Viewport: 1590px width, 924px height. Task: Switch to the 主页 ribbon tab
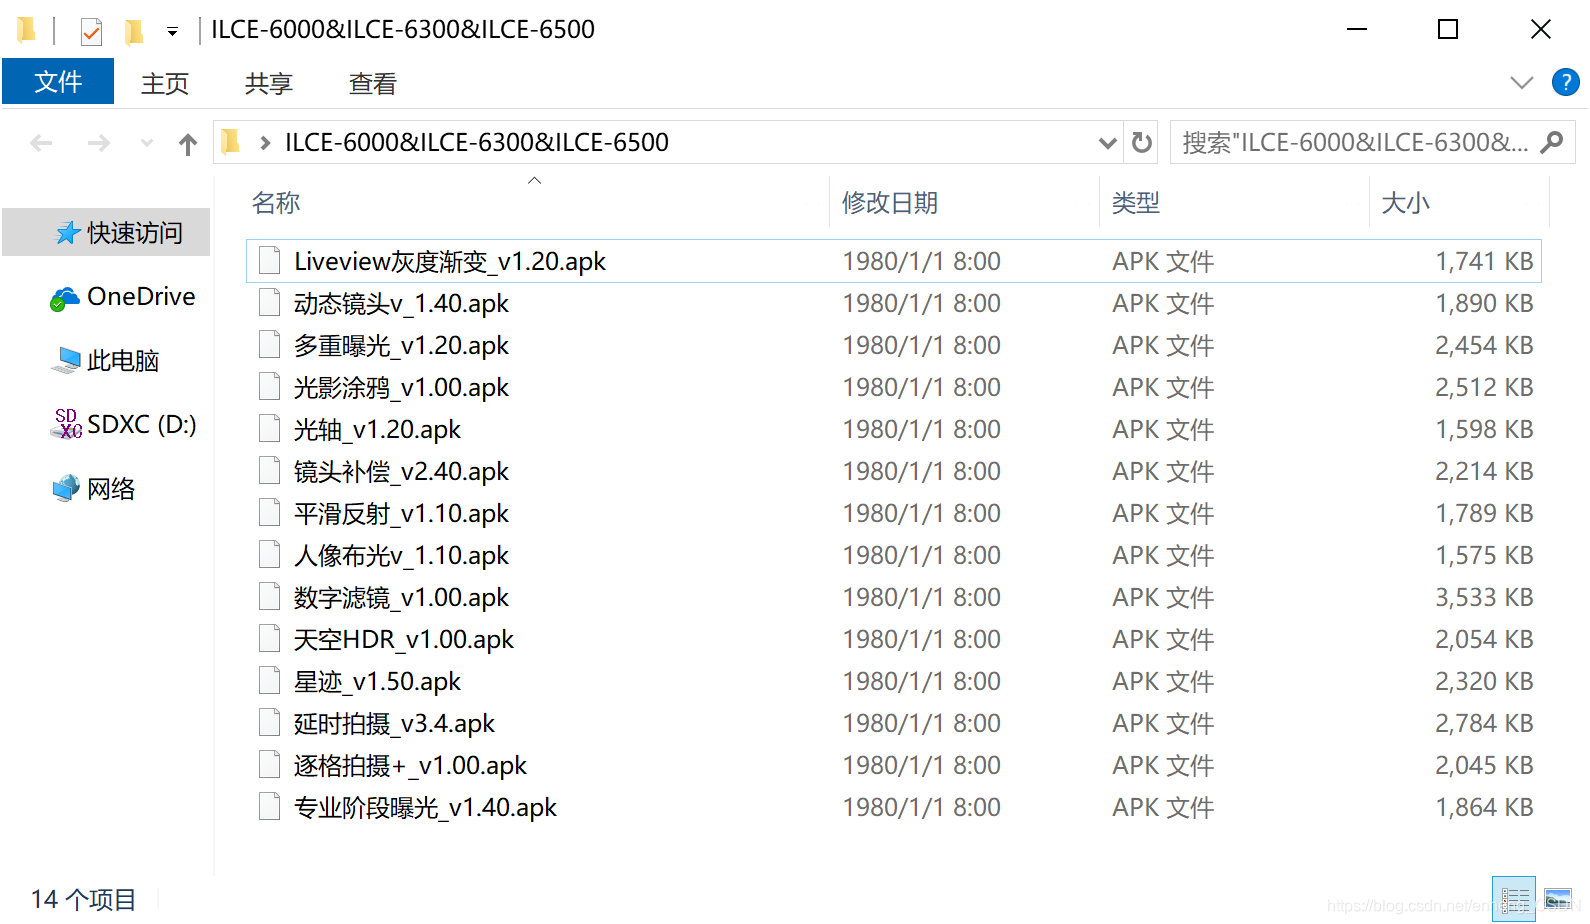[x=165, y=83]
